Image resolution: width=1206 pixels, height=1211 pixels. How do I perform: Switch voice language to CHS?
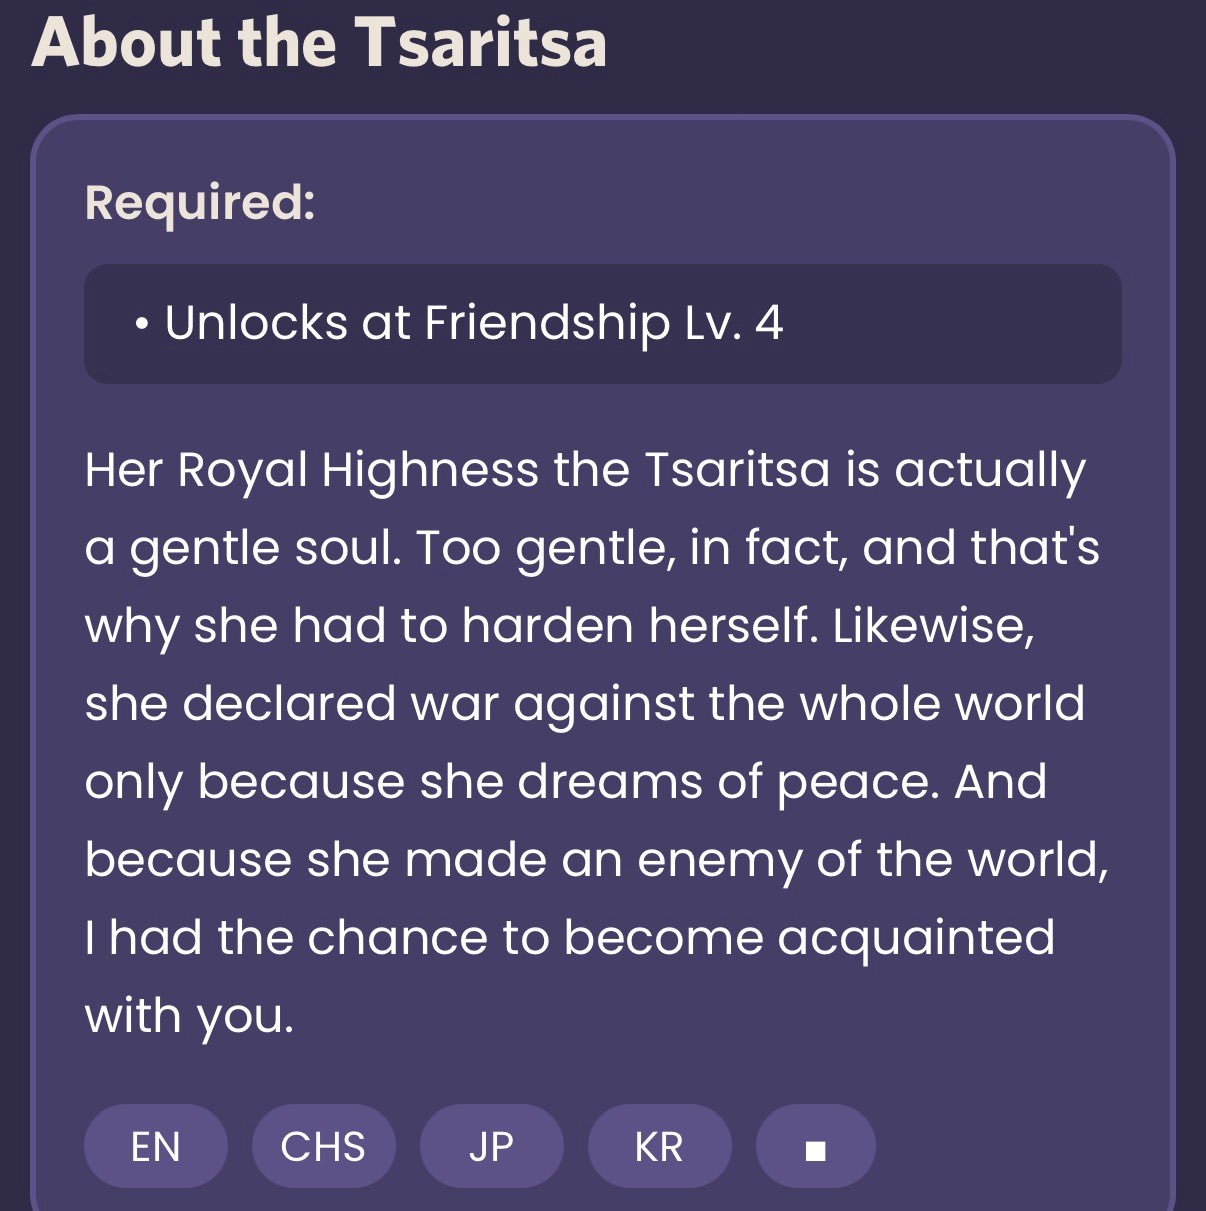(323, 1146)
